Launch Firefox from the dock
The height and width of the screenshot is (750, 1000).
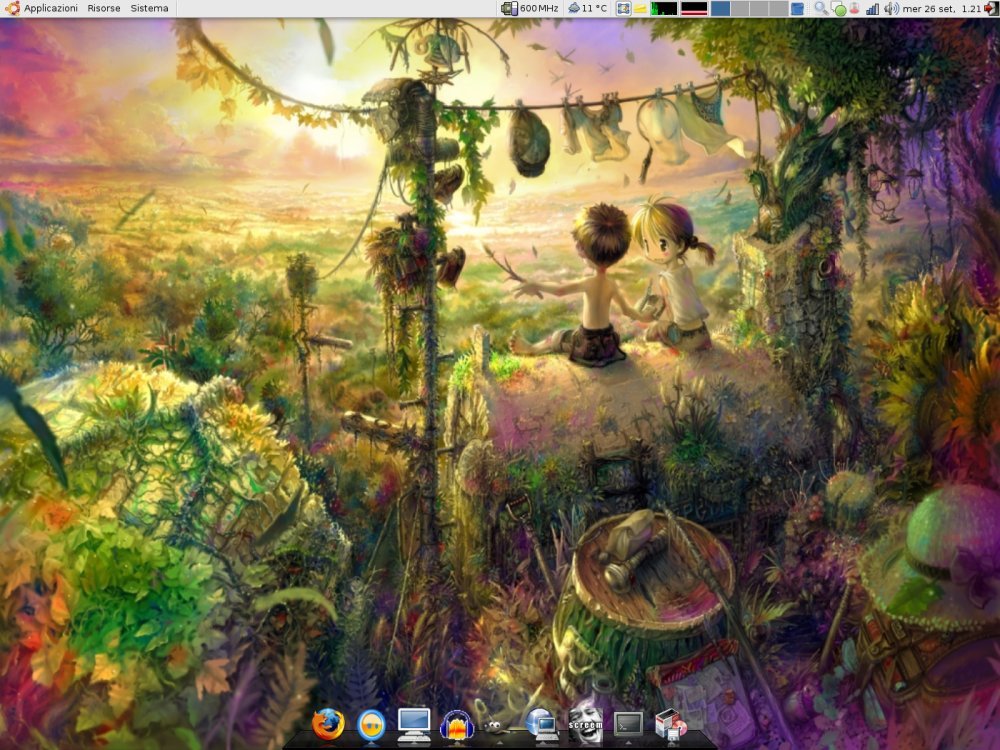(x=328, y=725)
